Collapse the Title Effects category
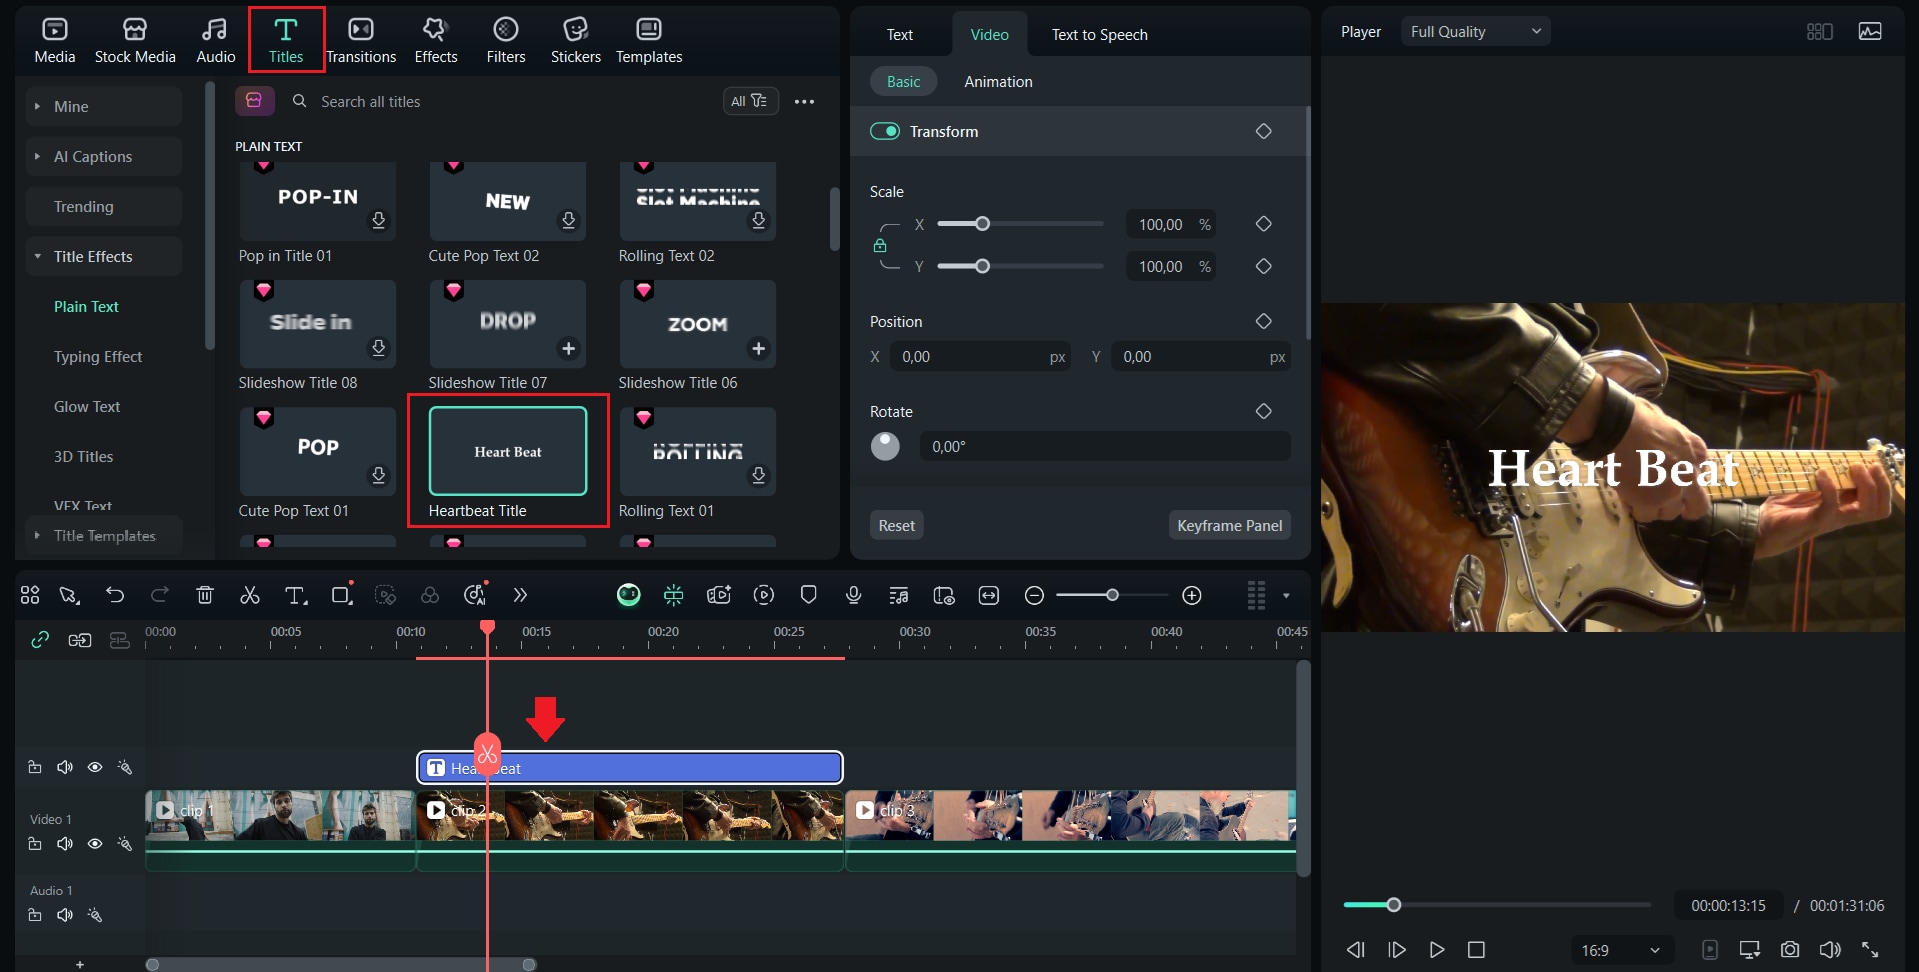This screenshot has height=972, width=1919. pos(37,256)
